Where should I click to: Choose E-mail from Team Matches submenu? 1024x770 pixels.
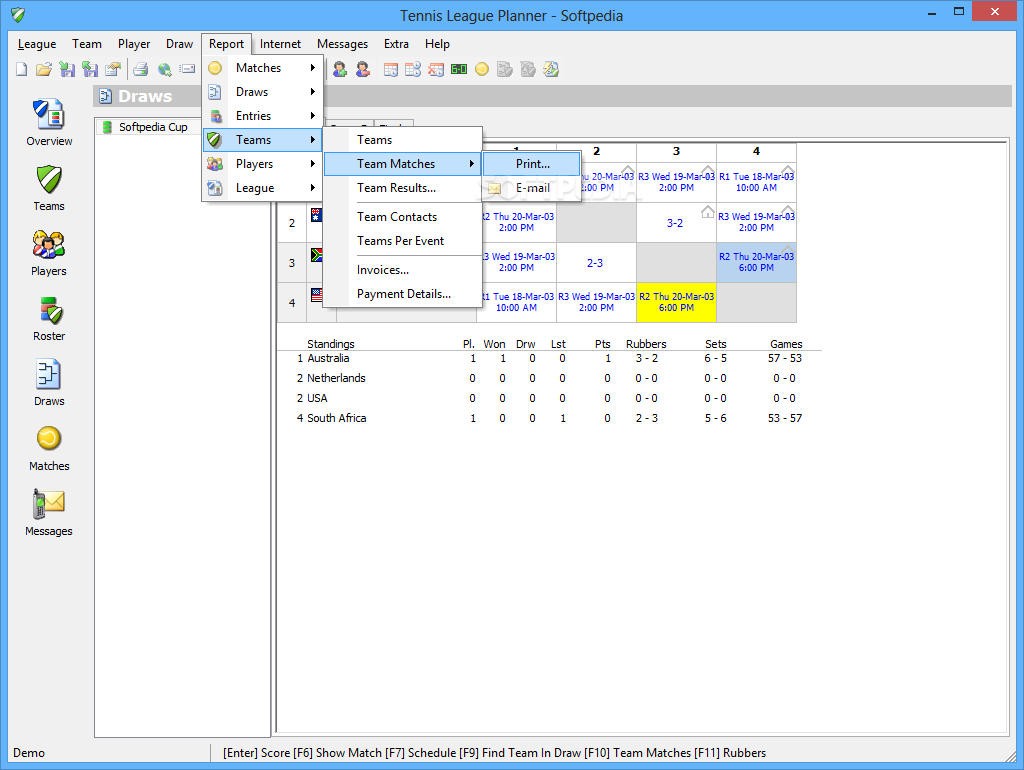click(x=532, y=188)
